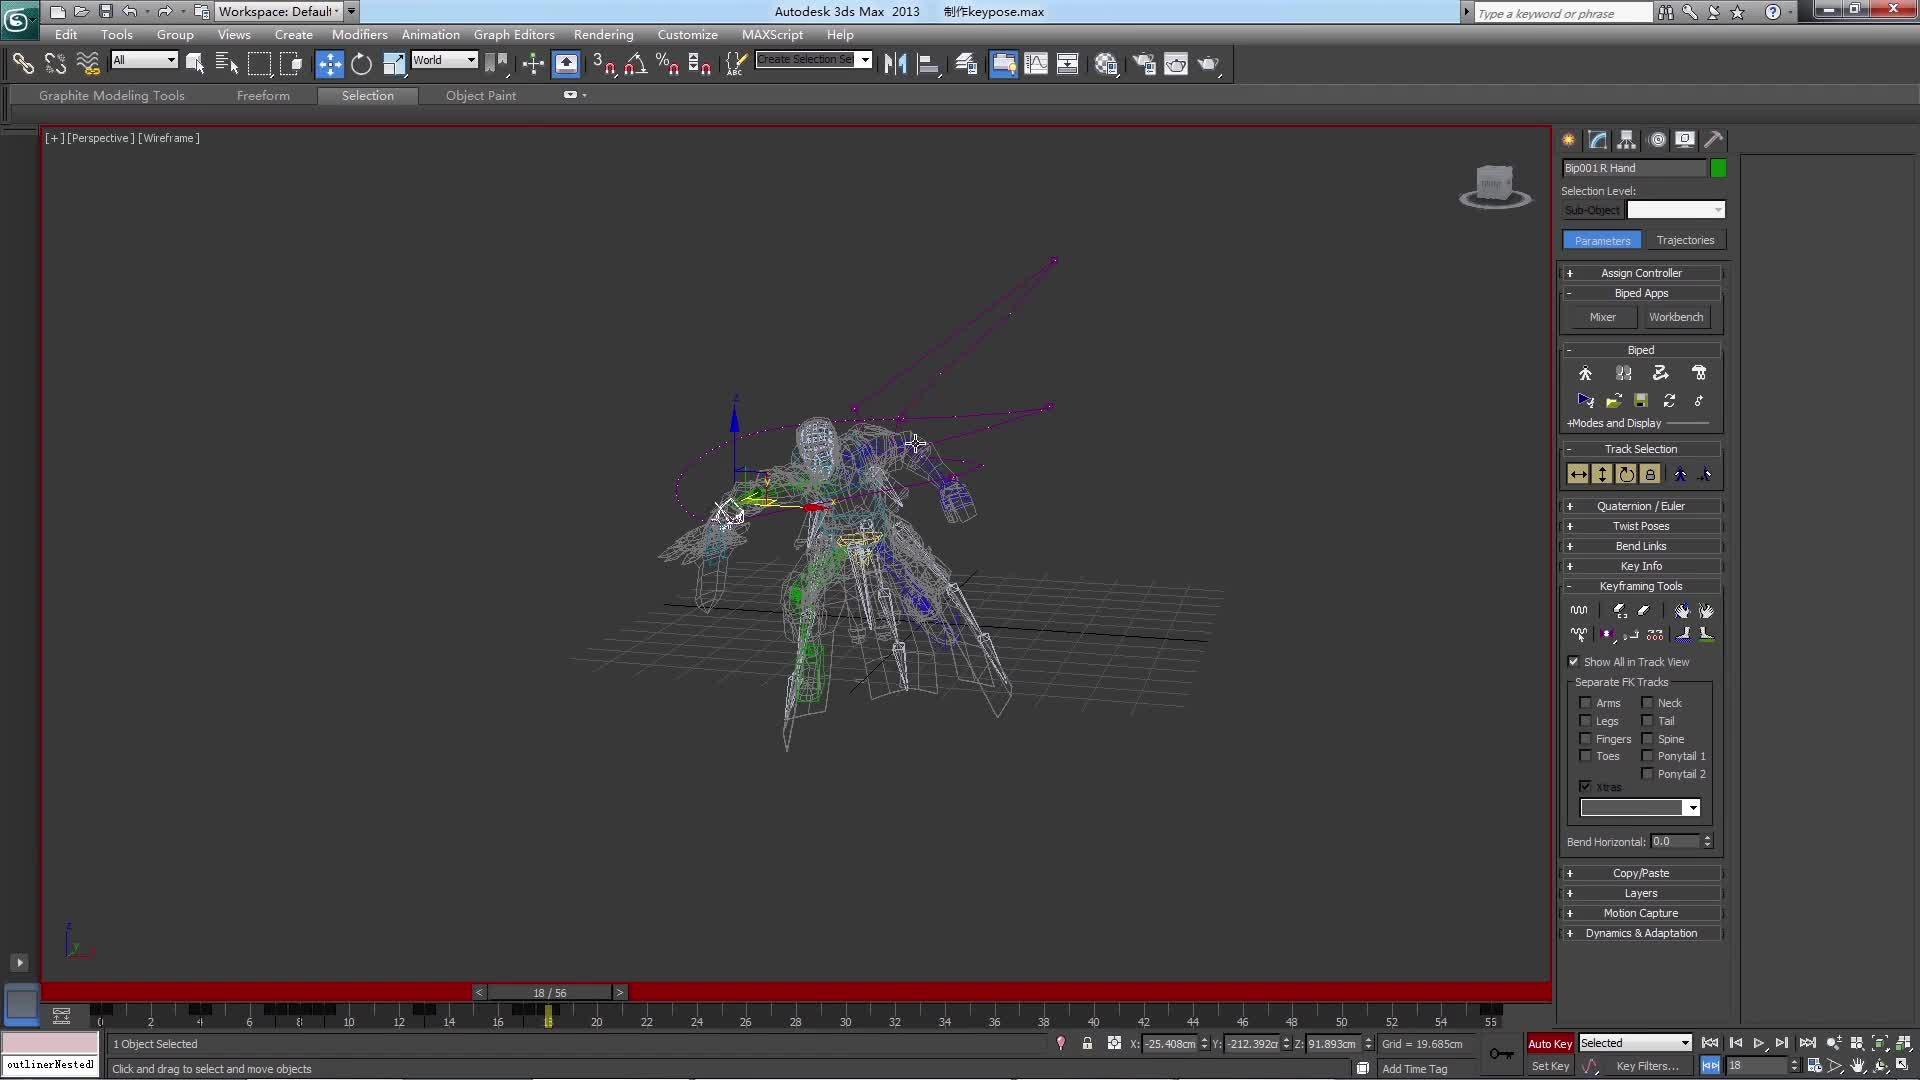Open the World reference coordinate dropdown

[x=445, y=60]
